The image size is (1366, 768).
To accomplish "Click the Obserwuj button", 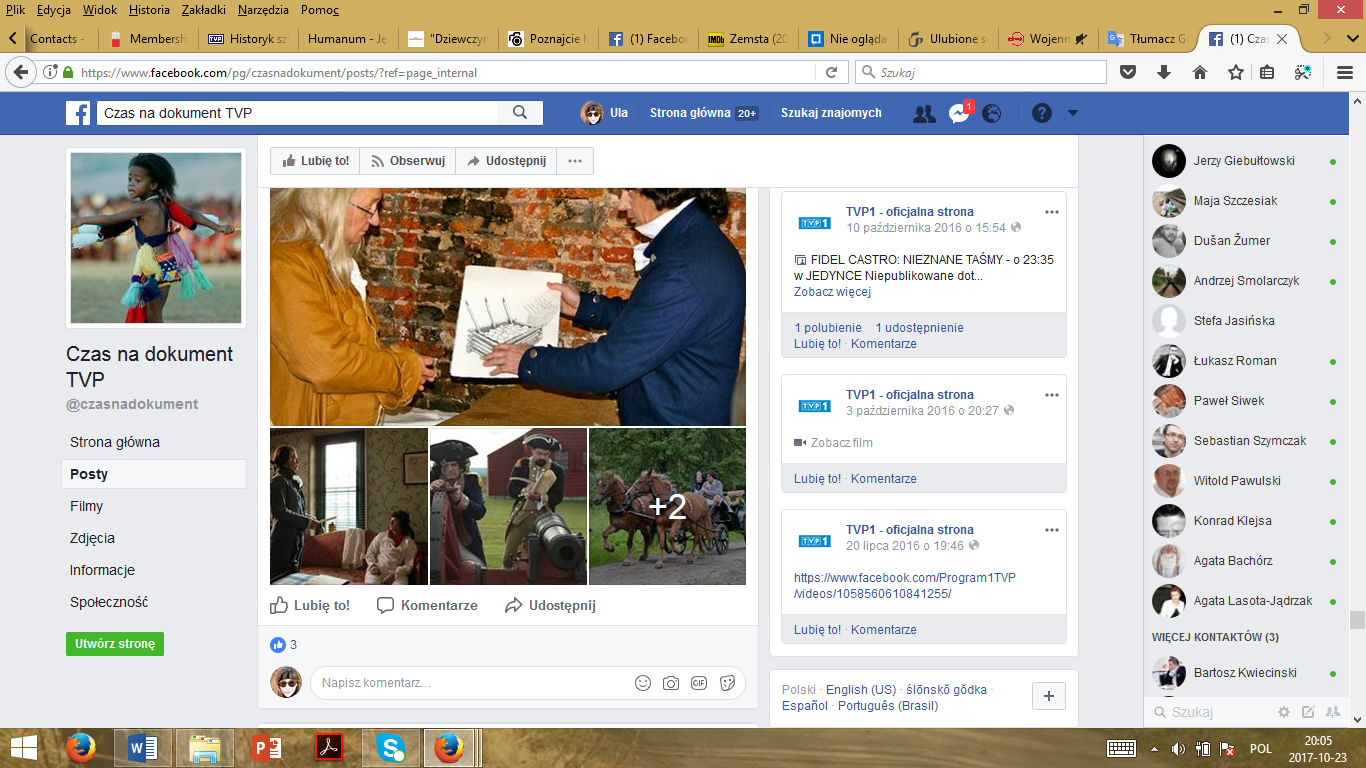I will coord(408,161).
